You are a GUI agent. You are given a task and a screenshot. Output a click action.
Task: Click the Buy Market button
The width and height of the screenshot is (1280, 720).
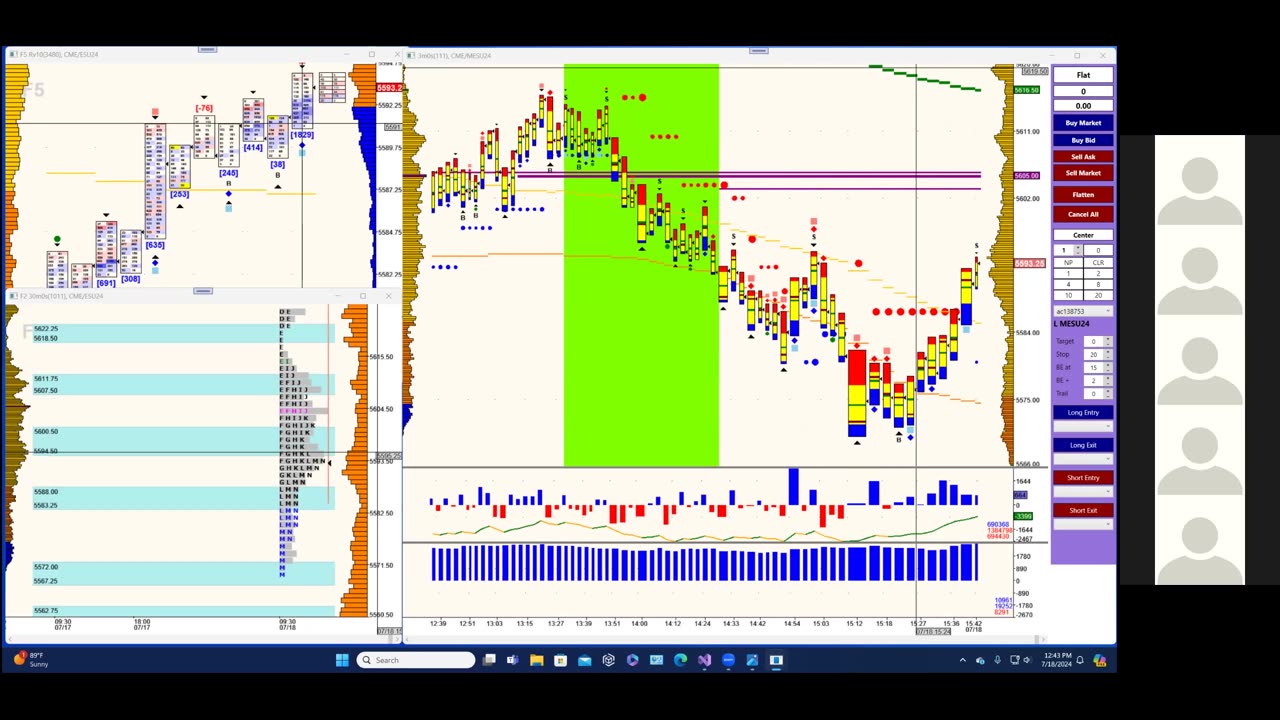[x=1083, y=123]
